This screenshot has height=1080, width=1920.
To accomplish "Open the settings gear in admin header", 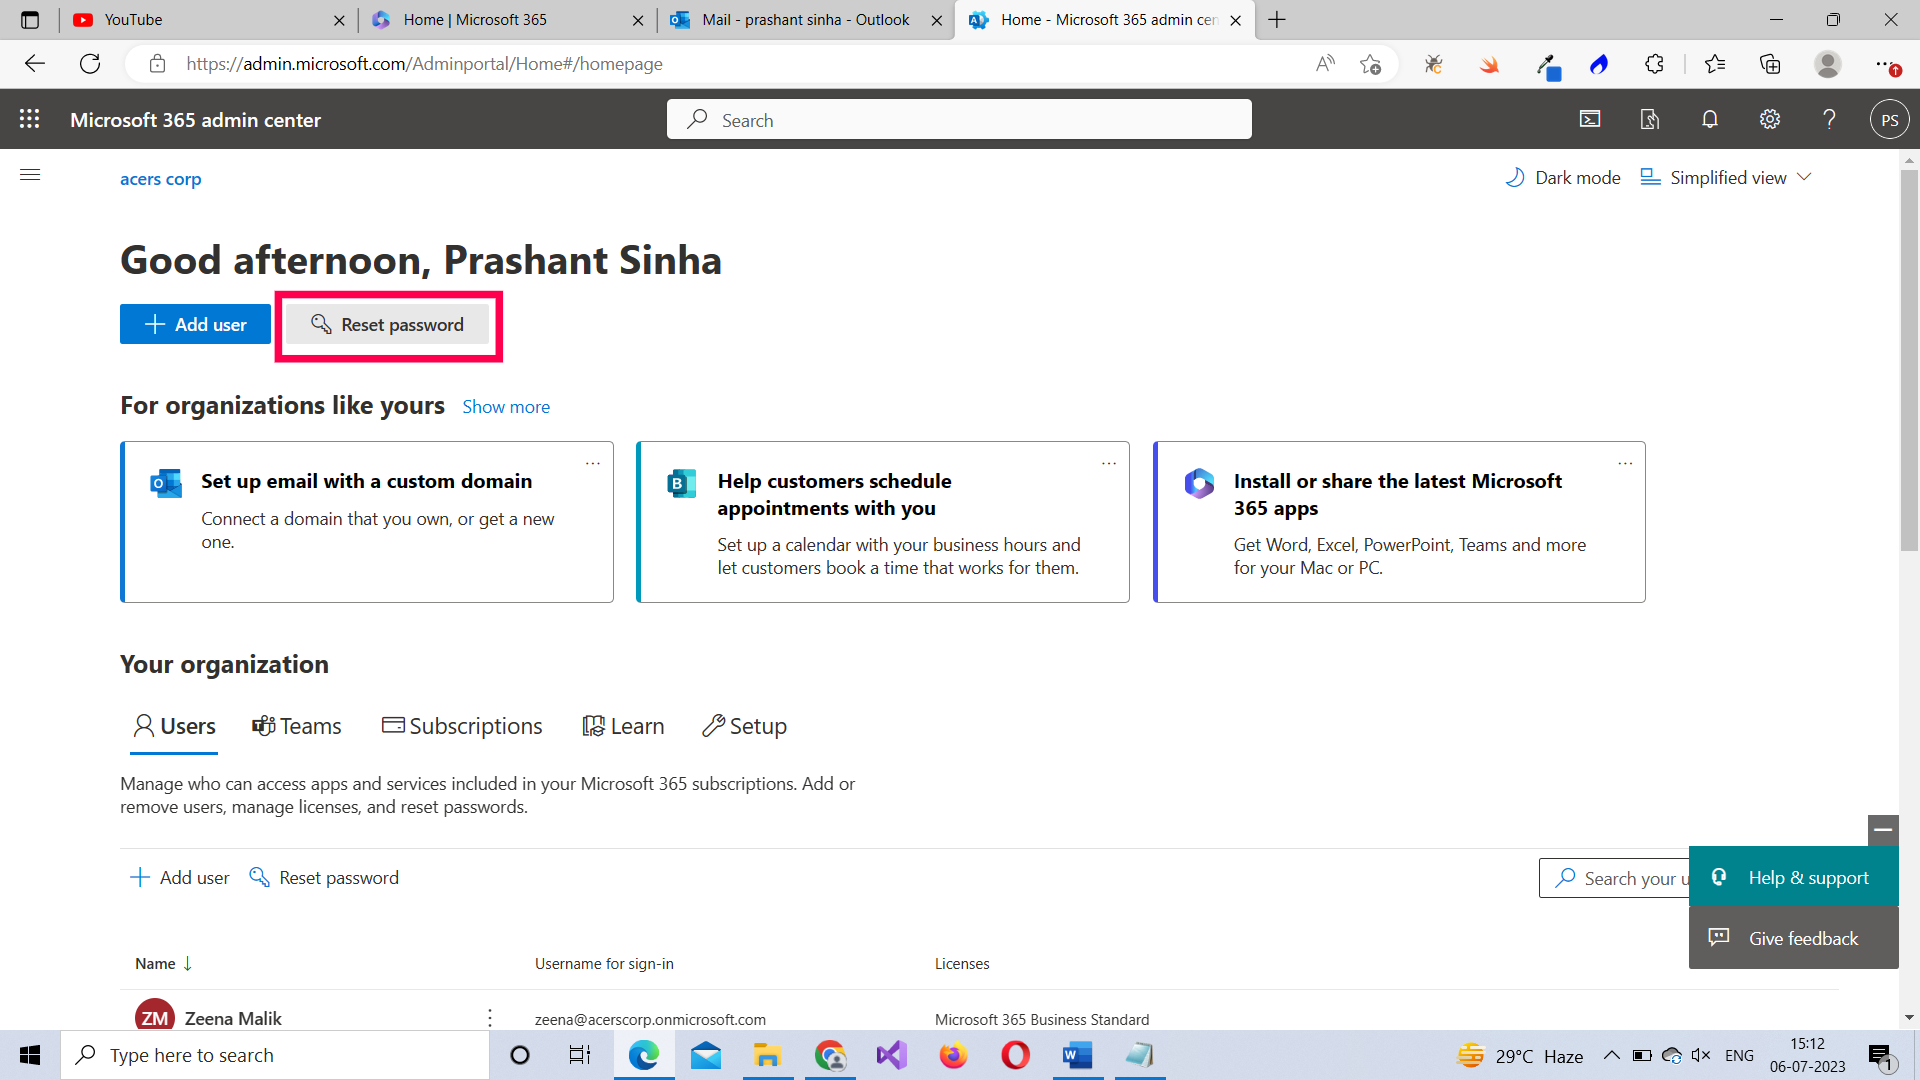I will pyautogui.click(x=1770, y=119).
